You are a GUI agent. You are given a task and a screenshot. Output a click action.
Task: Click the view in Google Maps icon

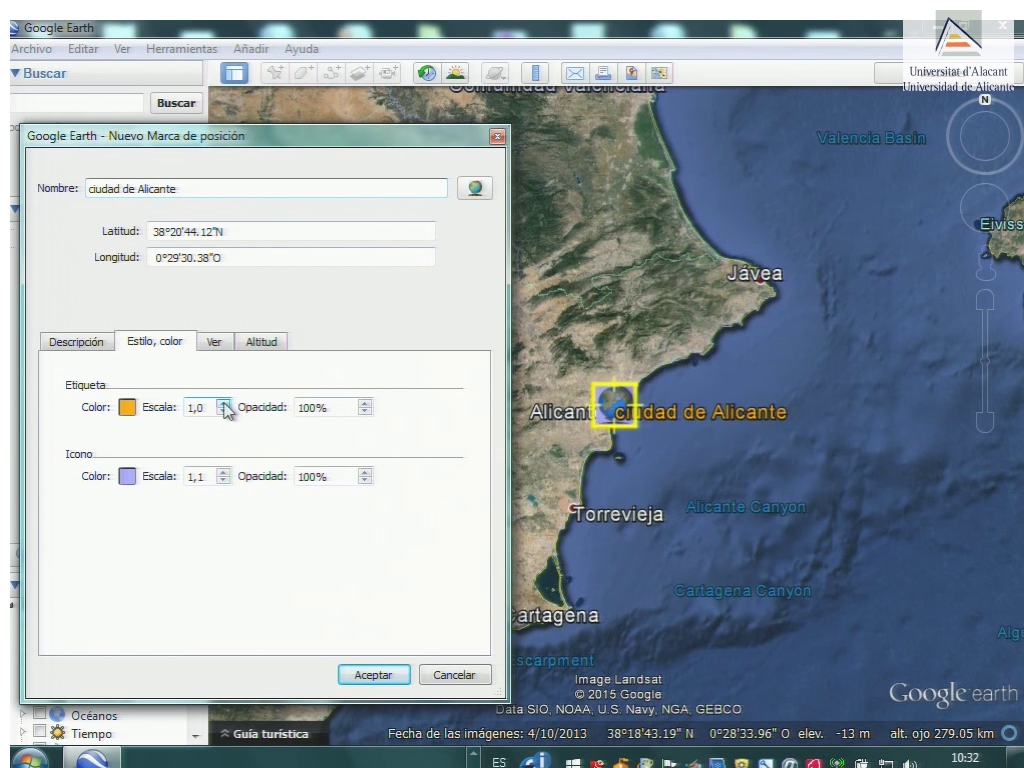tap(659, 73)
